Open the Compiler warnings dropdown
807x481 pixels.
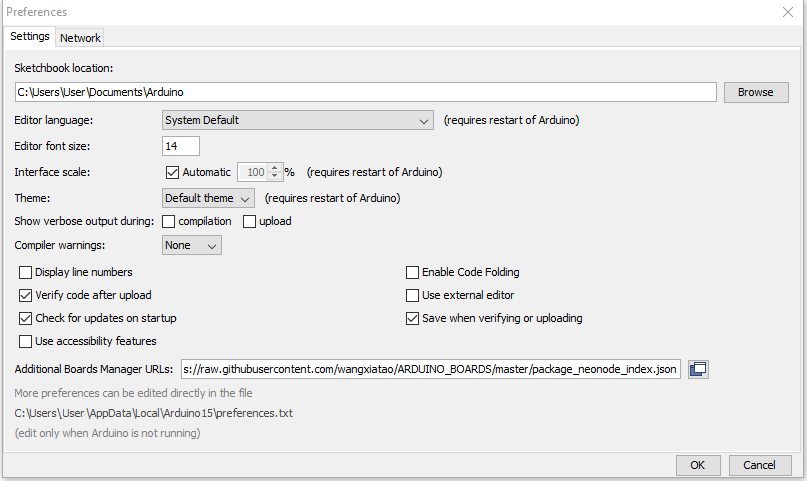click(192, 245)
